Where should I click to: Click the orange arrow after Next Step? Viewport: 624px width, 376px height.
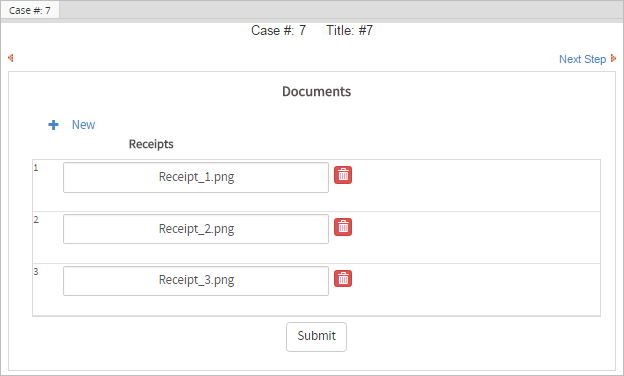613,58
